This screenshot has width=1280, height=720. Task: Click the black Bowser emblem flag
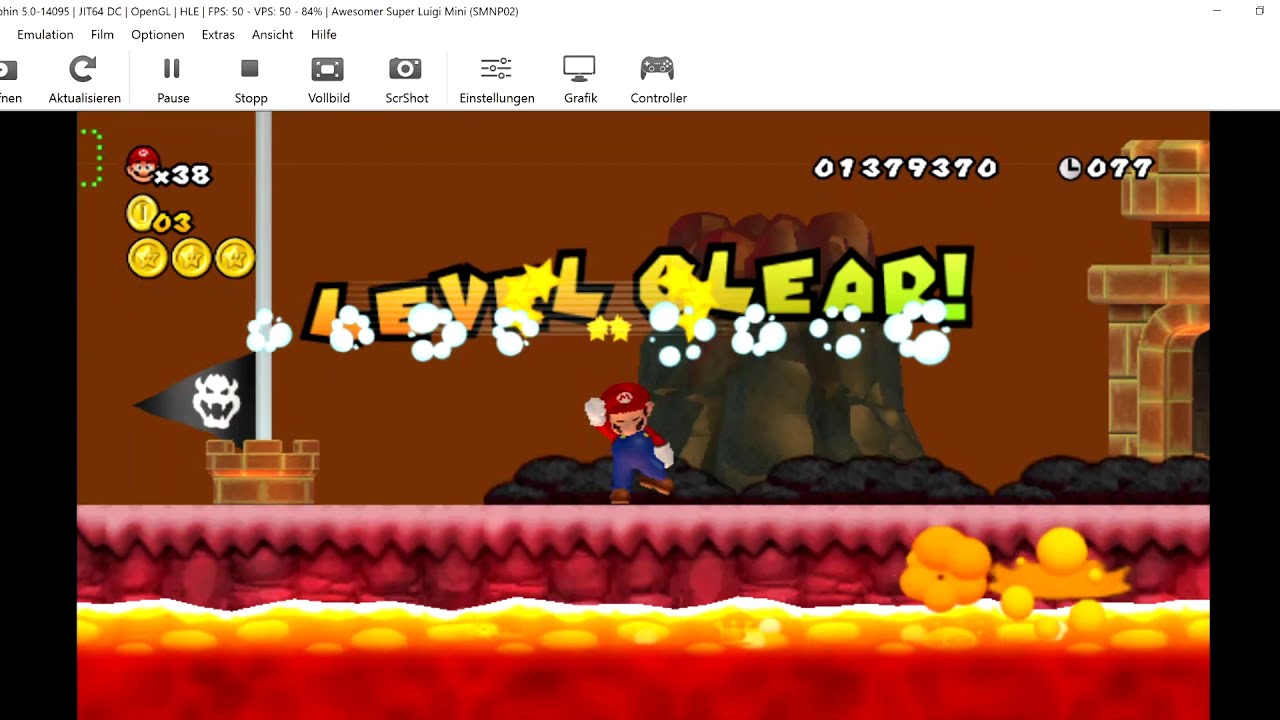[x=196, y=400]
